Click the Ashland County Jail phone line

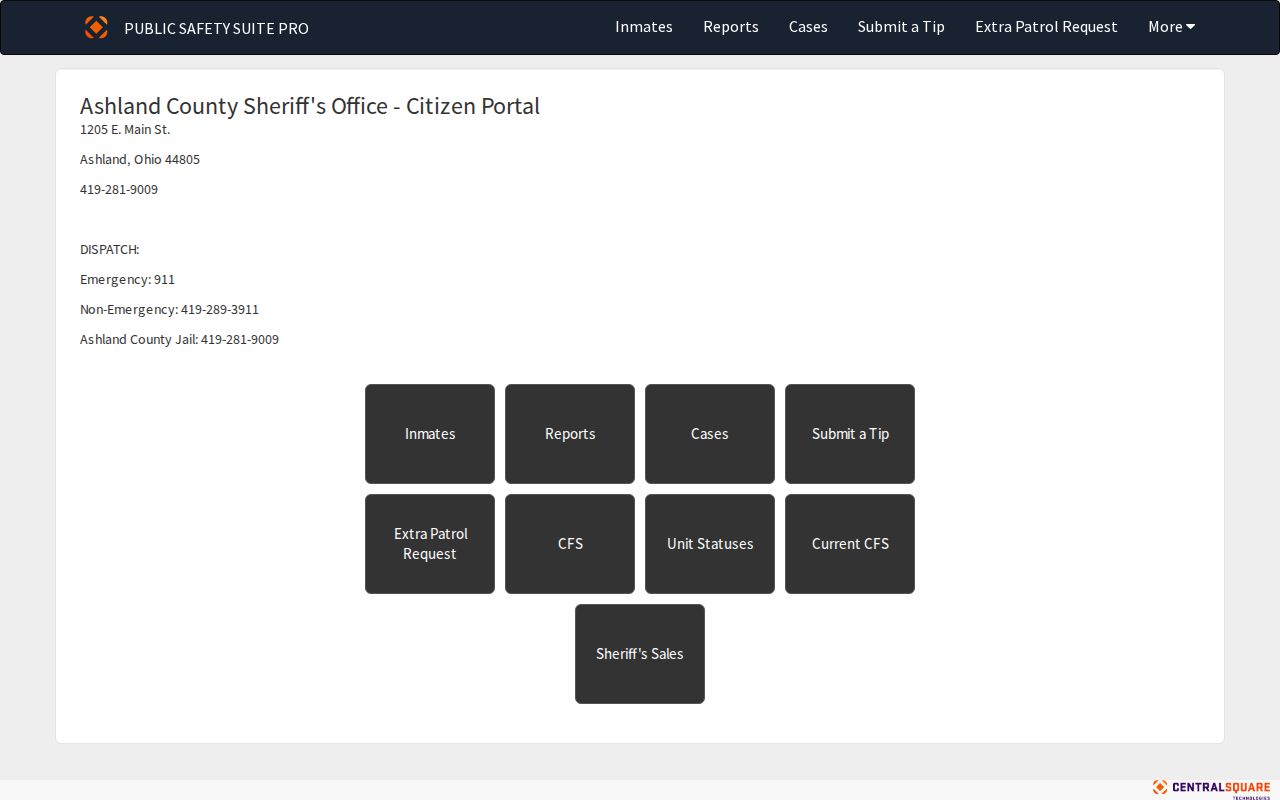pos(179,340)
